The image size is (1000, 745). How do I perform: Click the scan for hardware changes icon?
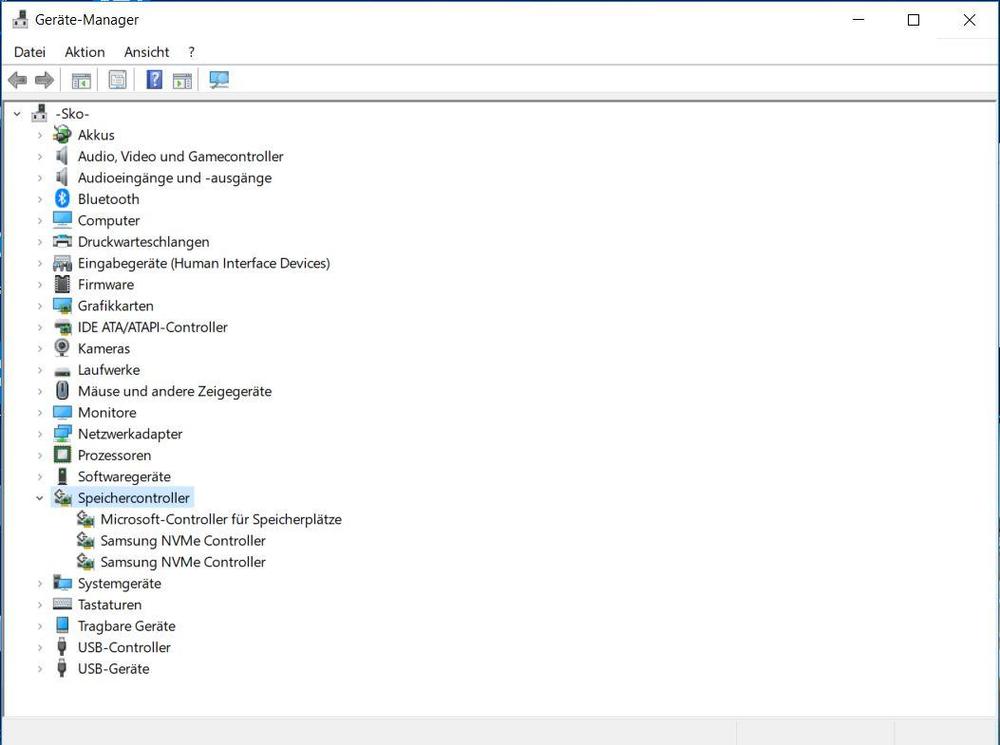click(x=219, y=80)
